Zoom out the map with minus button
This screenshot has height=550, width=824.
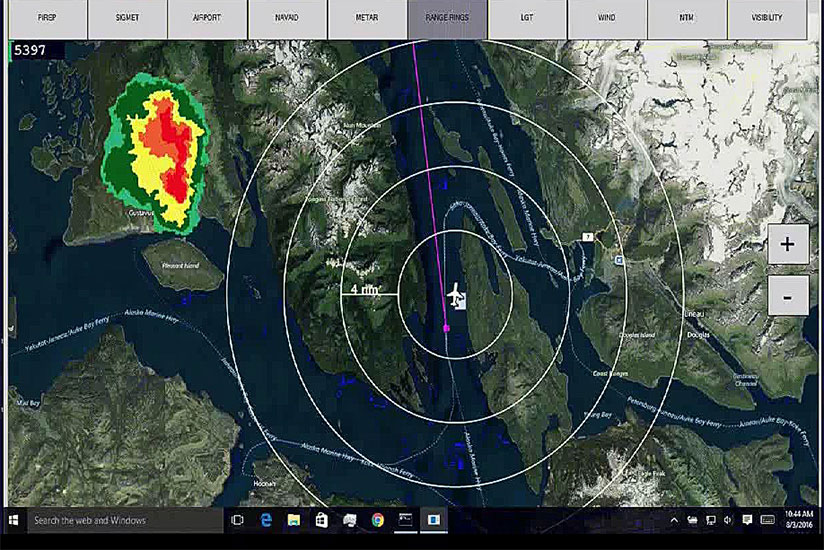[787, 296]
